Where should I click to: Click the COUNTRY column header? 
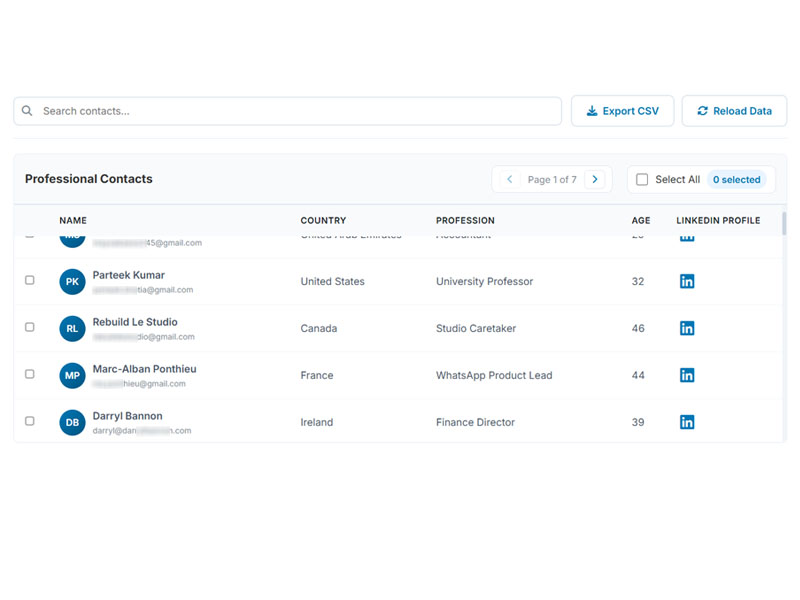(323, 220)
